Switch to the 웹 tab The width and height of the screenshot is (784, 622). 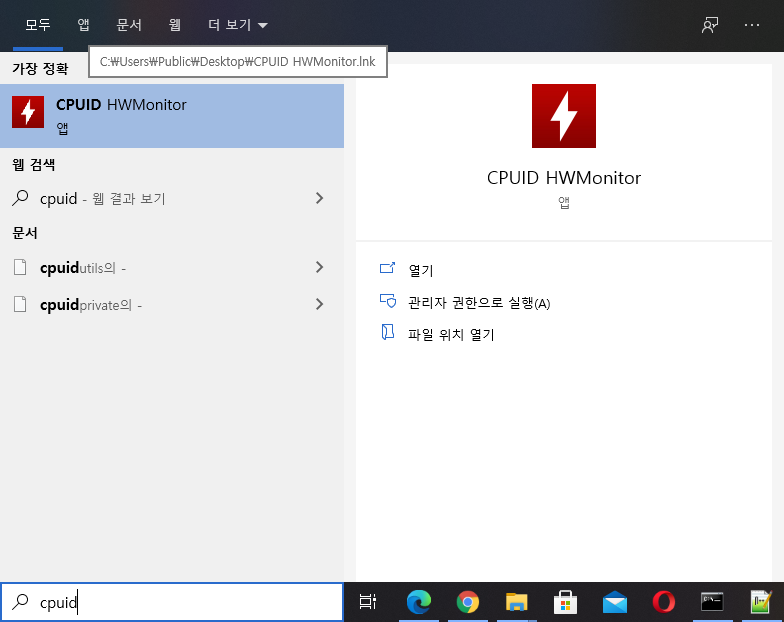click(x=174, y=25)
